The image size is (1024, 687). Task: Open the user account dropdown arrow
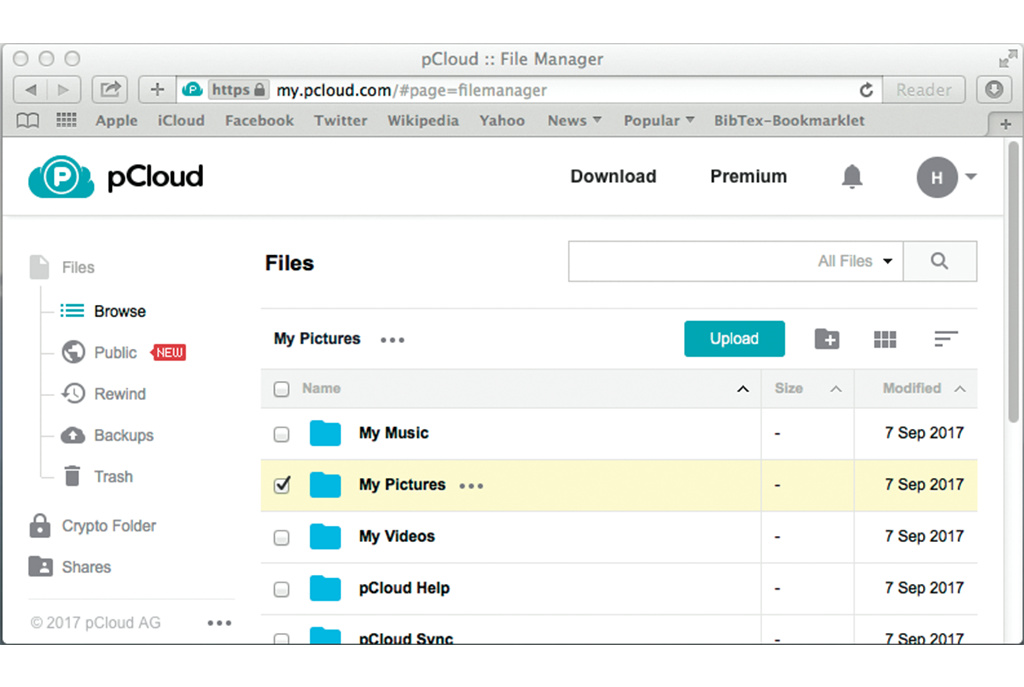pyautogui.click(x=971, y=177)
